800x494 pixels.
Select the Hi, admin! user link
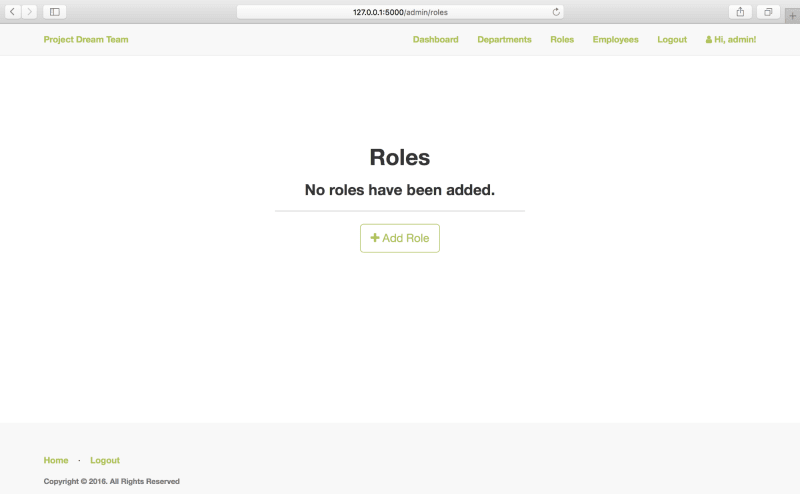click(x=731, y=39)
